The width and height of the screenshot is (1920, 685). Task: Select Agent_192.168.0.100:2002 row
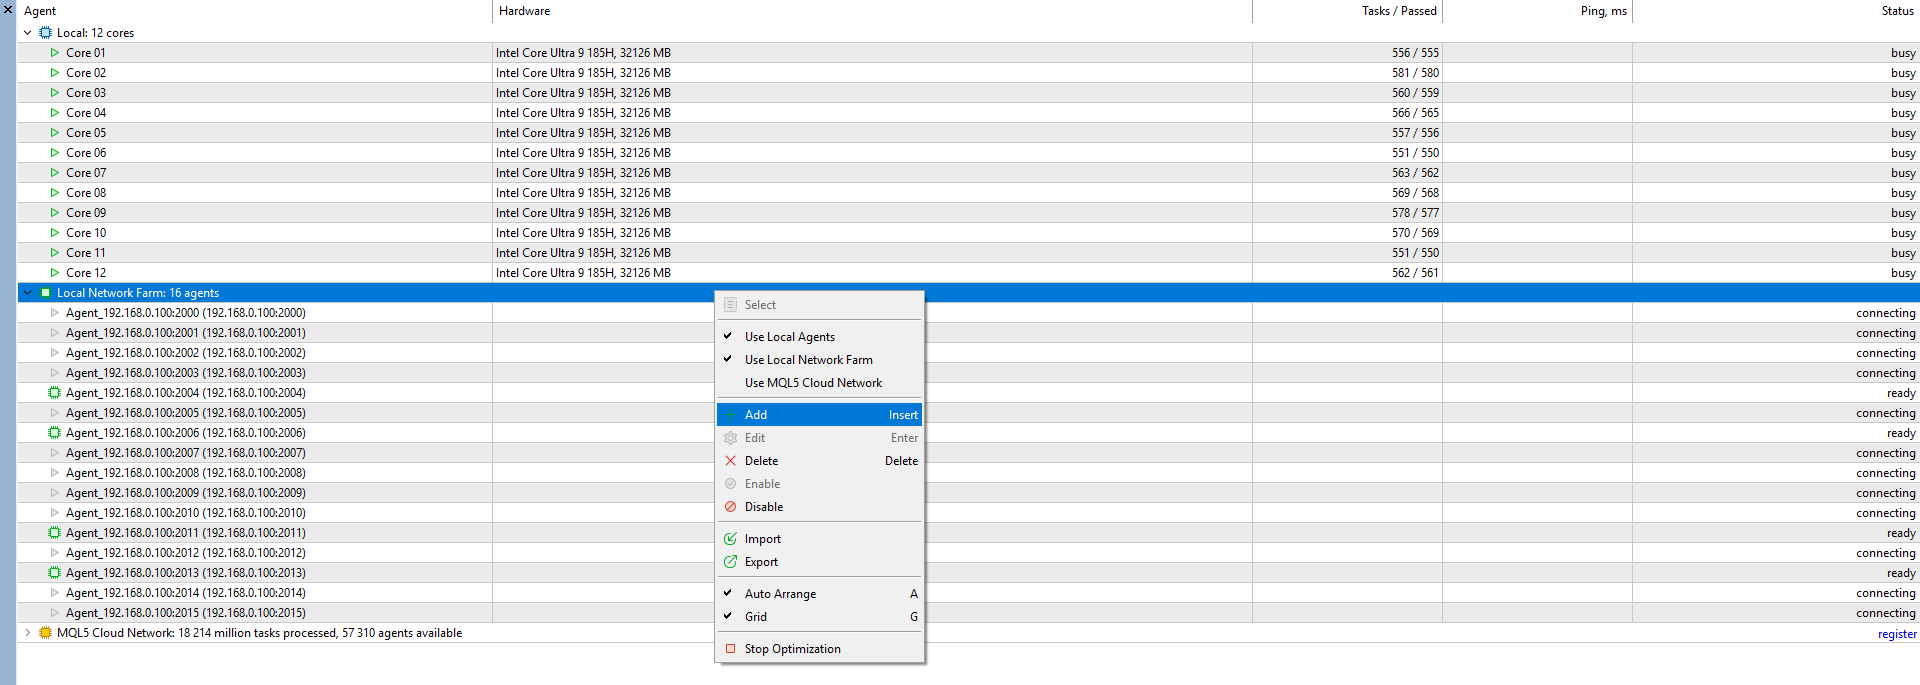click(x=968, y=353)
